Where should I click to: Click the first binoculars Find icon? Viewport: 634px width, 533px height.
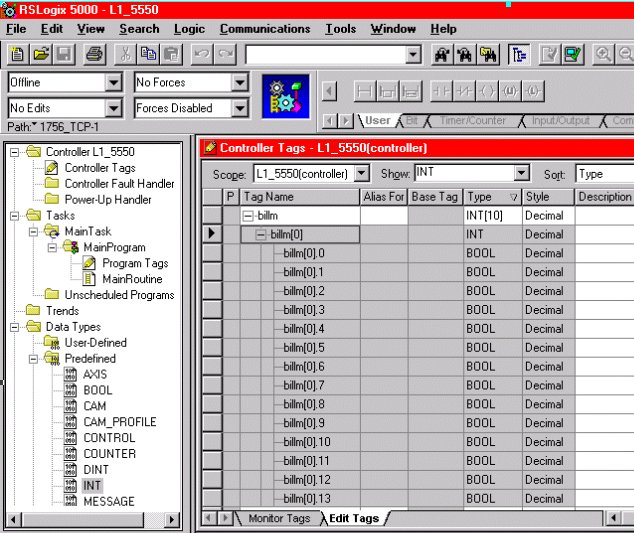(x=442, y=54)
